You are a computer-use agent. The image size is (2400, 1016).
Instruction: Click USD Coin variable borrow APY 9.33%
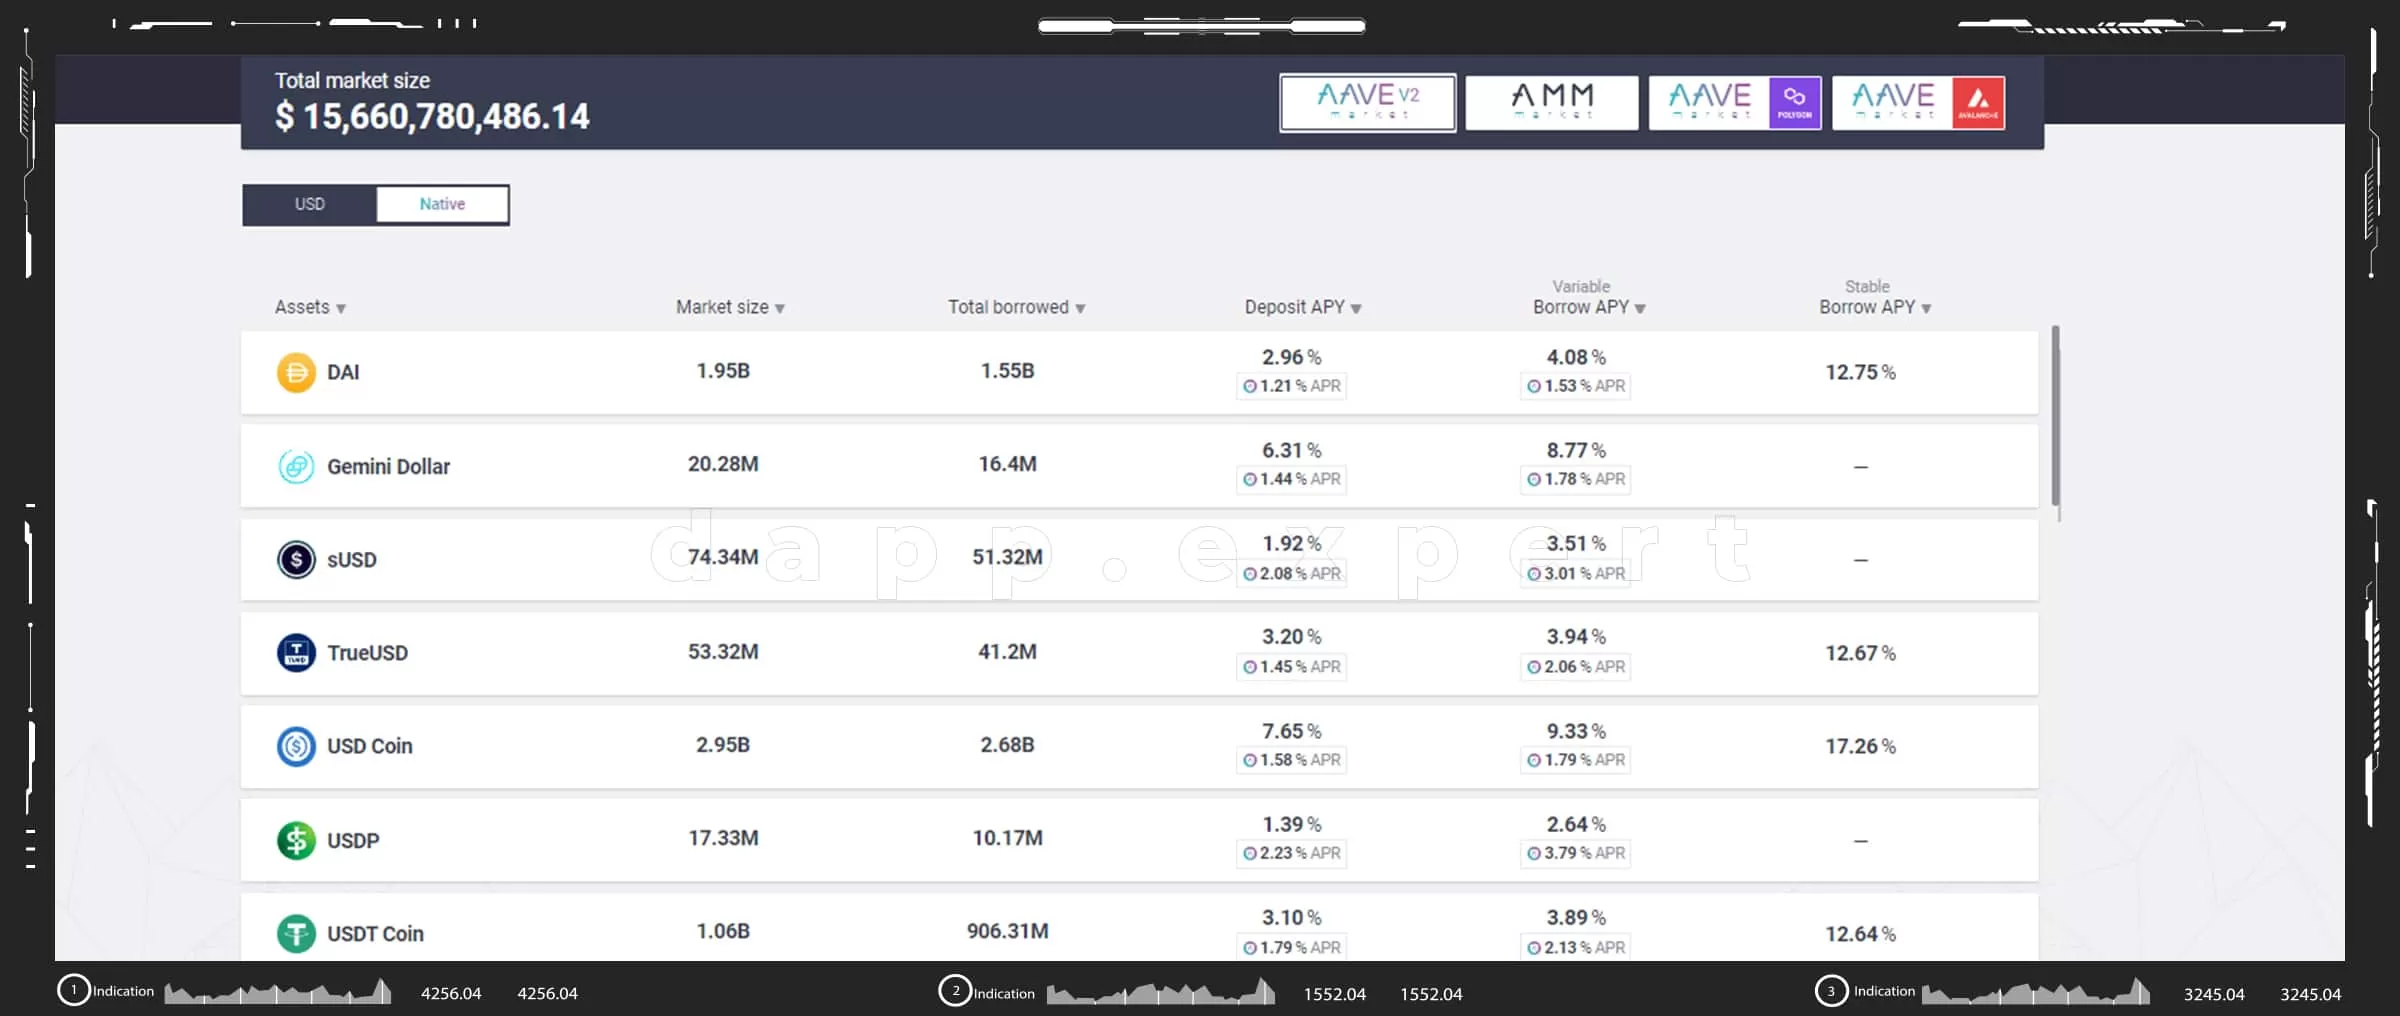point(1576,732)
